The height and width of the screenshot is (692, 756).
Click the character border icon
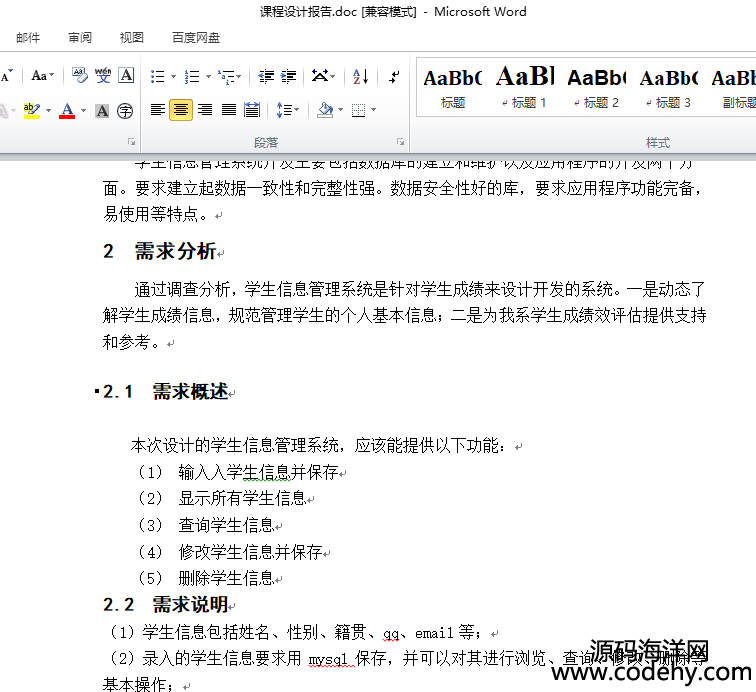[126, 76]
